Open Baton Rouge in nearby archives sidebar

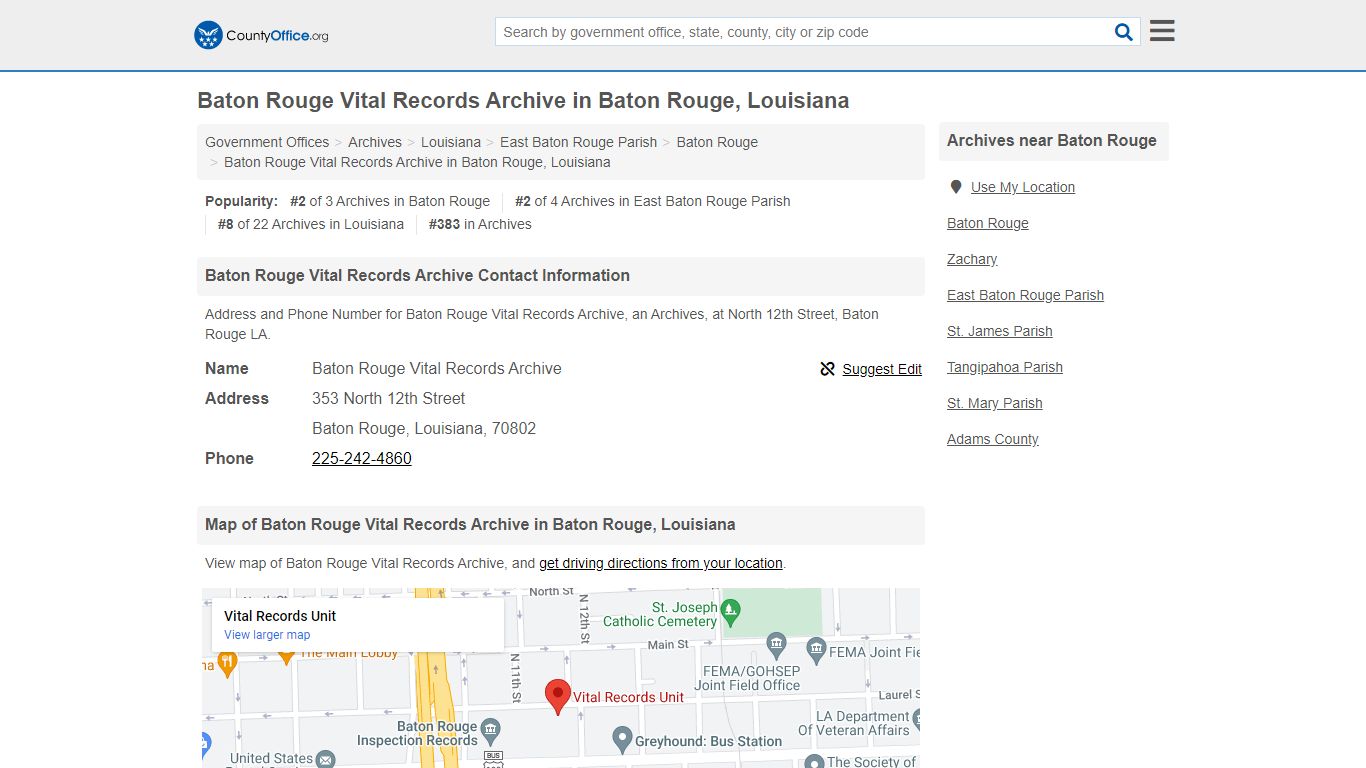pos(988,223)
